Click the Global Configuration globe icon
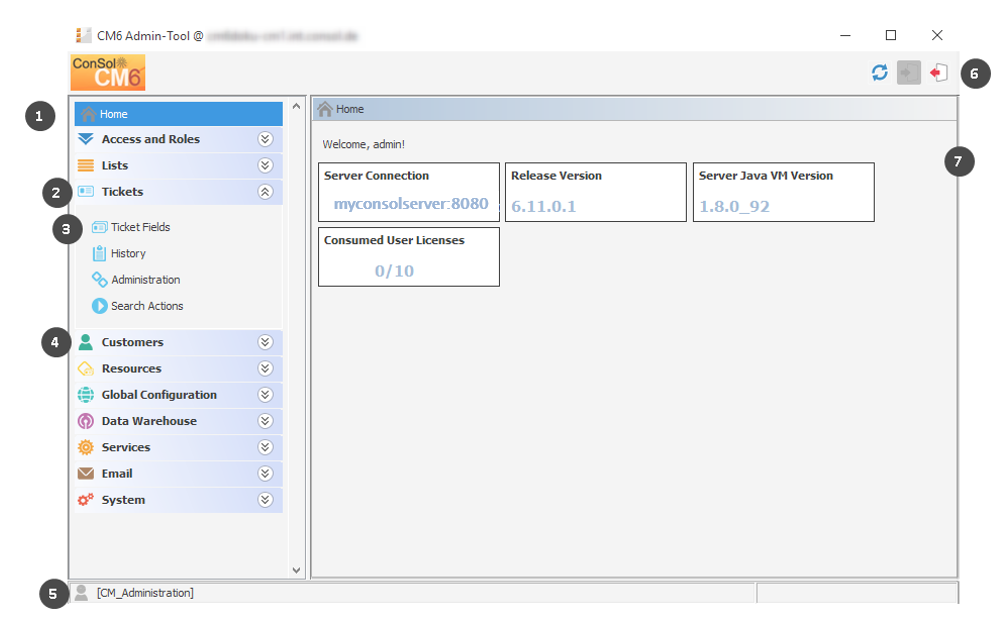999x627 pixels. click(x=86, y=395)
